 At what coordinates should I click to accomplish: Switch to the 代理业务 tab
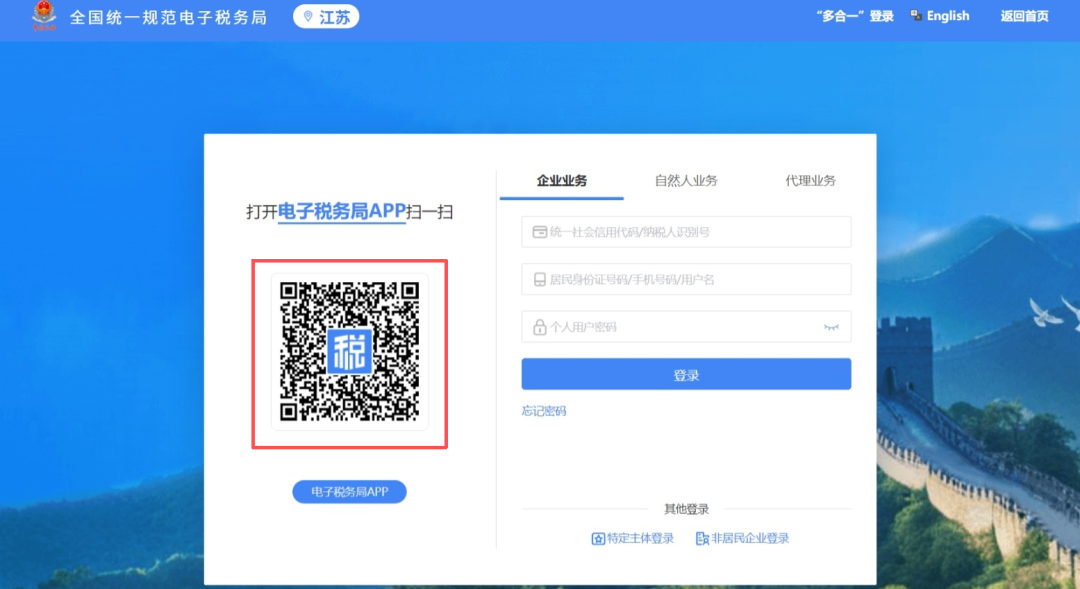tap(810, 181)
